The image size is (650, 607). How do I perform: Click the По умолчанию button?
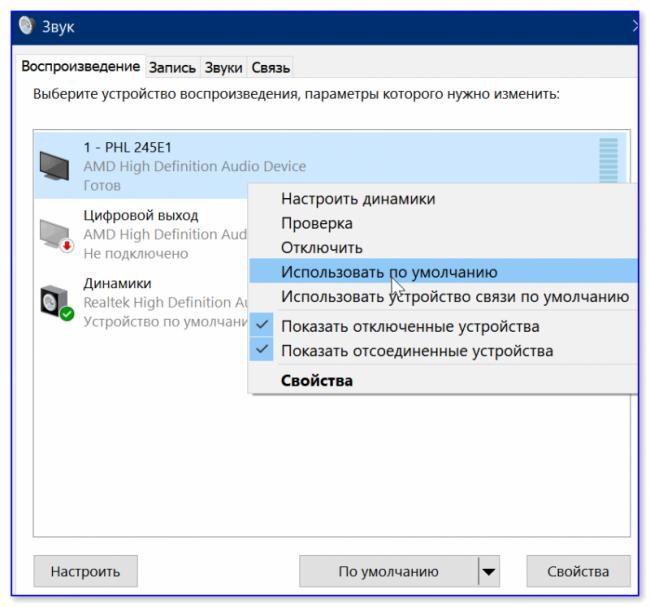pos(388,571)
